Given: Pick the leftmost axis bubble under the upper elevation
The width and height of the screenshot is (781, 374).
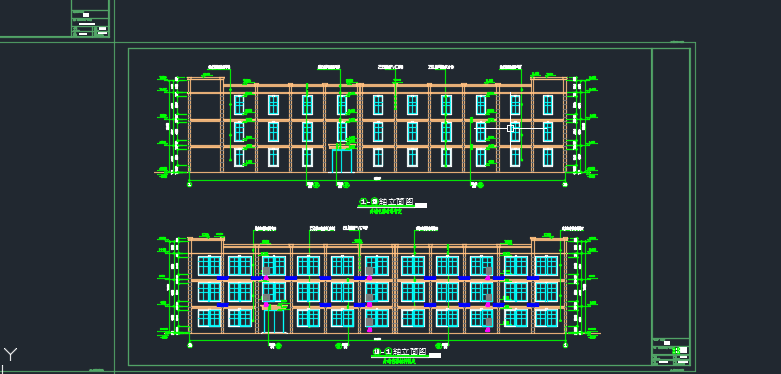Looking at the screenshot, I should pyautogui.click(x=189, y=185).
